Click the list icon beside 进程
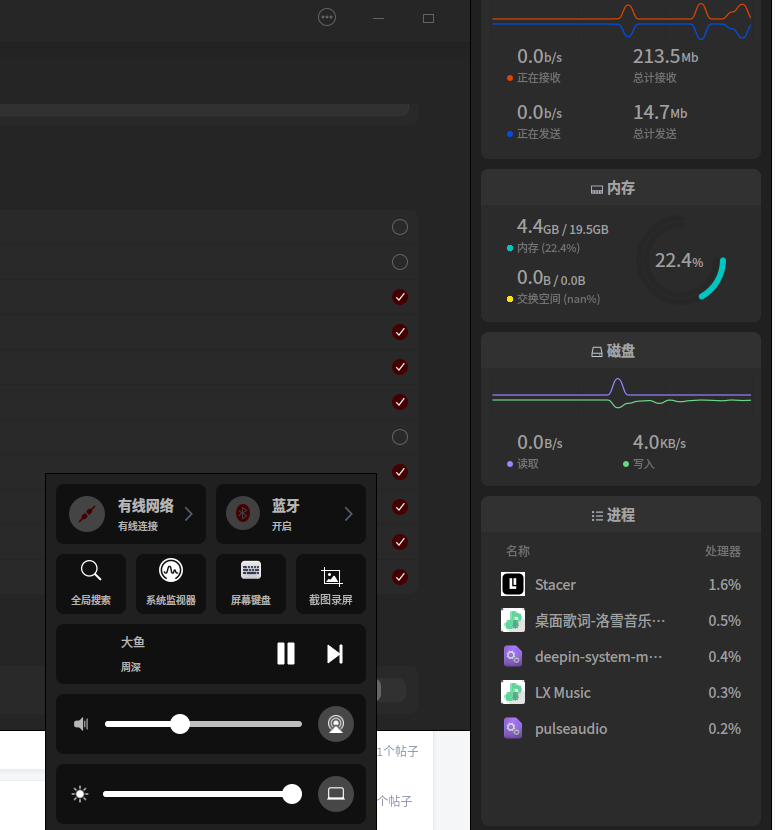This screenshot has width=775, height=830. point(597,516)
